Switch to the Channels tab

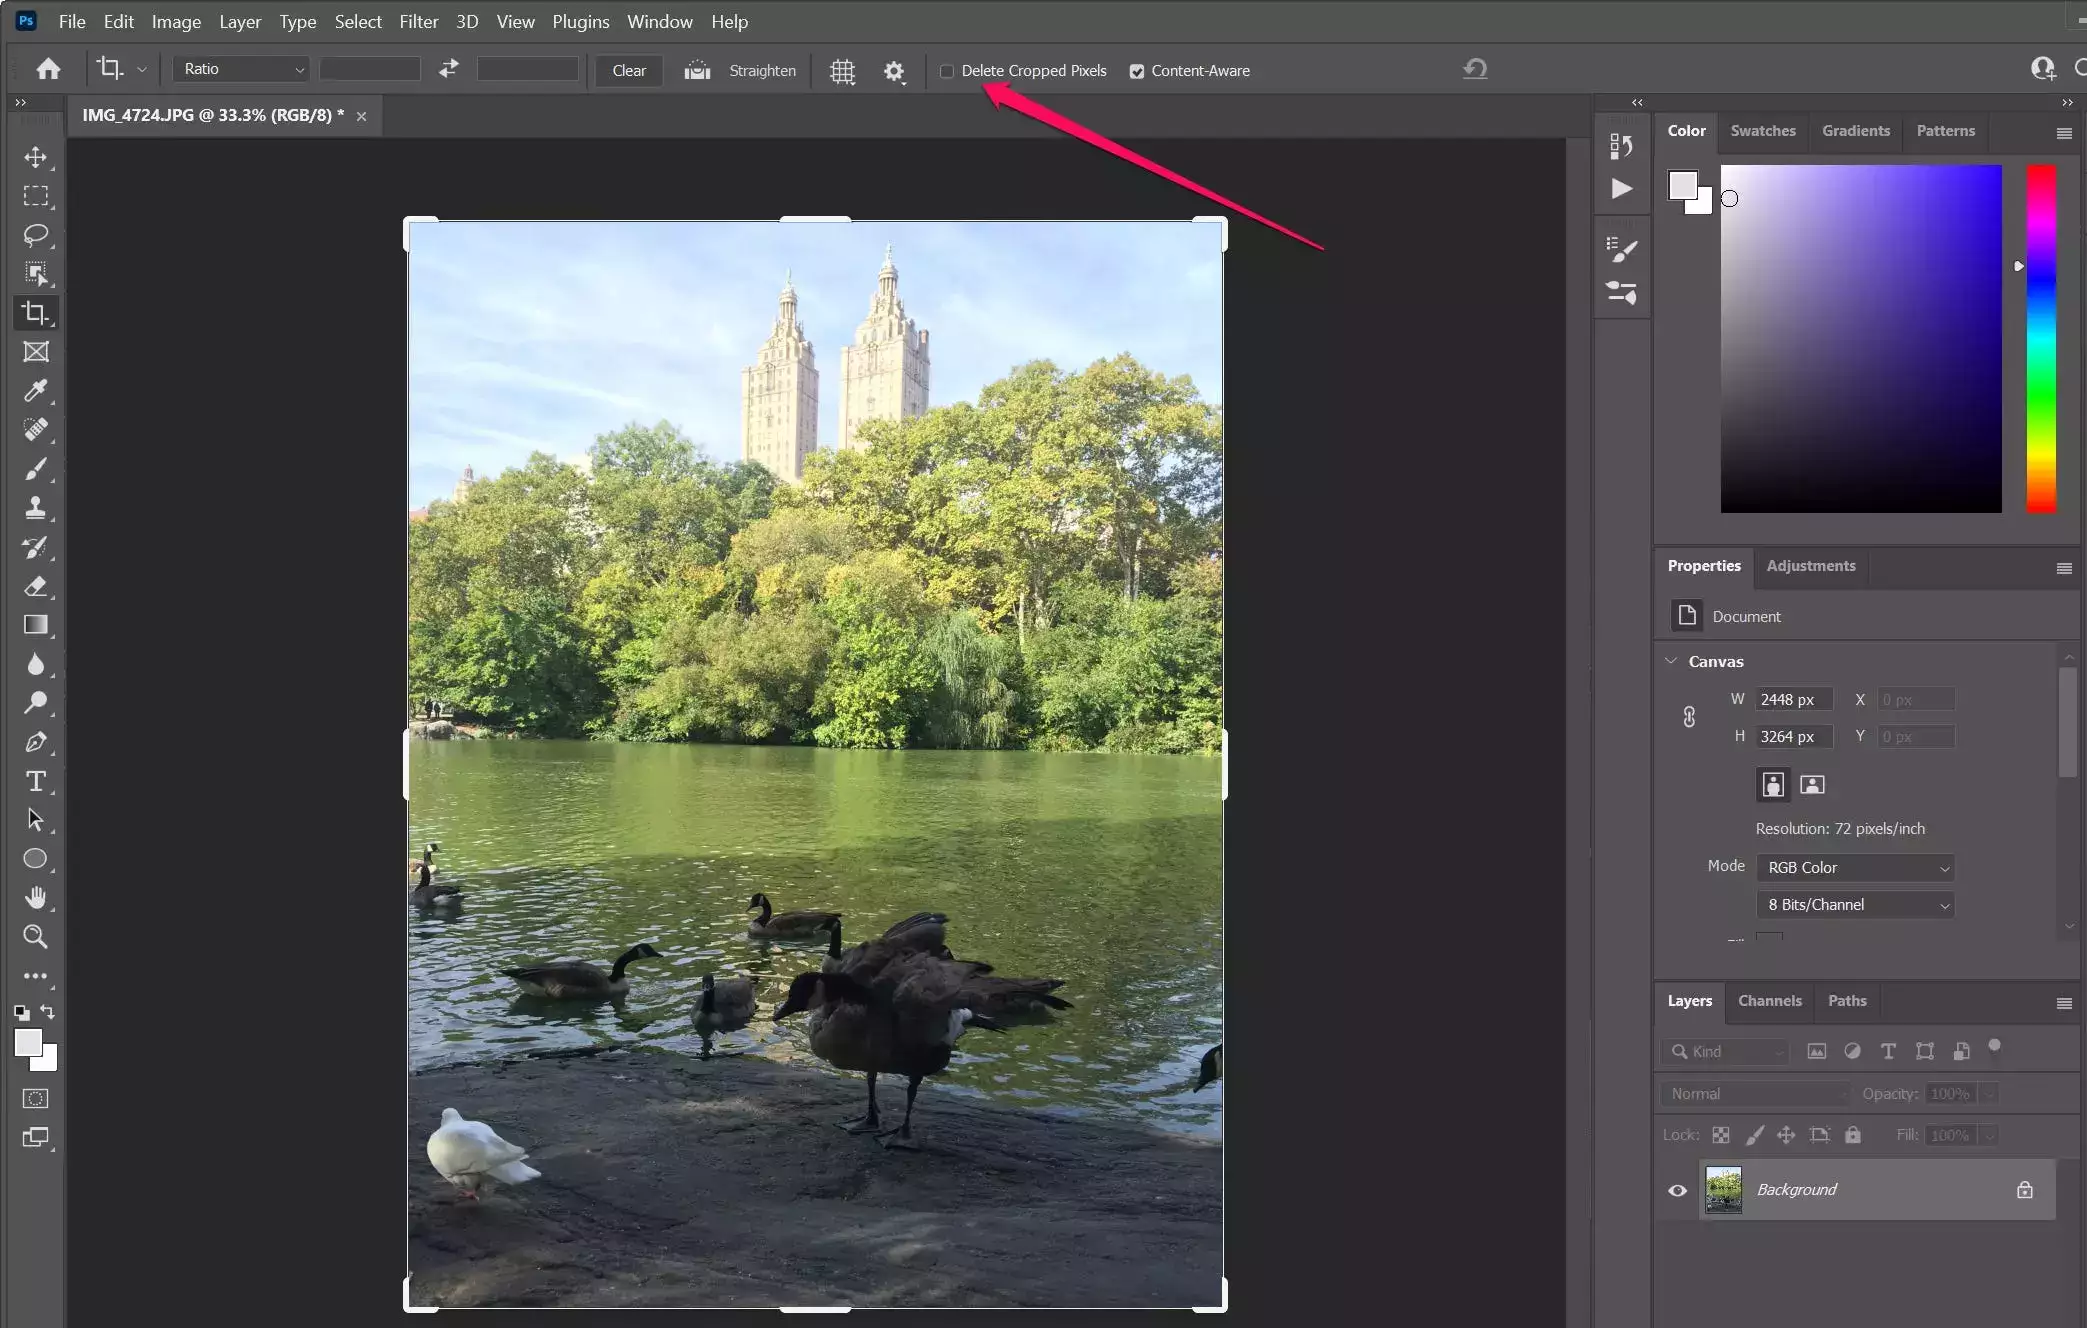point(1769,1001)
